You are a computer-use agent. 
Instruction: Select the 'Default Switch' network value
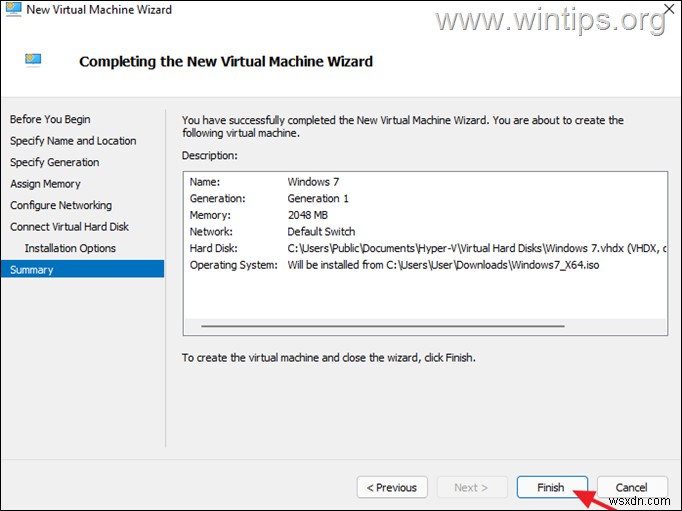321,231
